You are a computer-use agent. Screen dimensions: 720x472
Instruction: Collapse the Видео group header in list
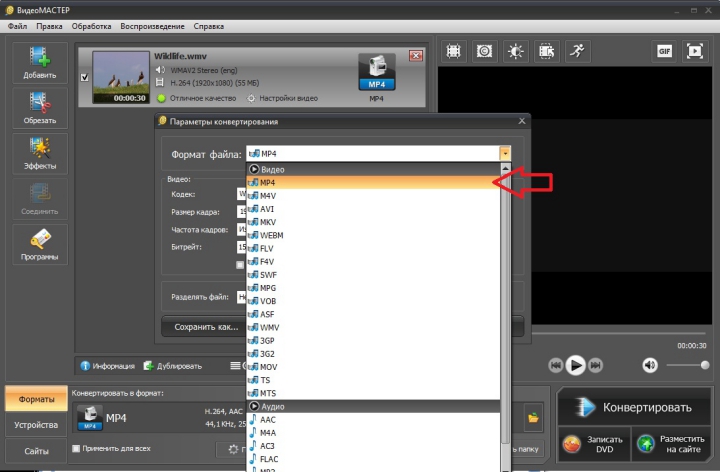click(x=373, y=169)
